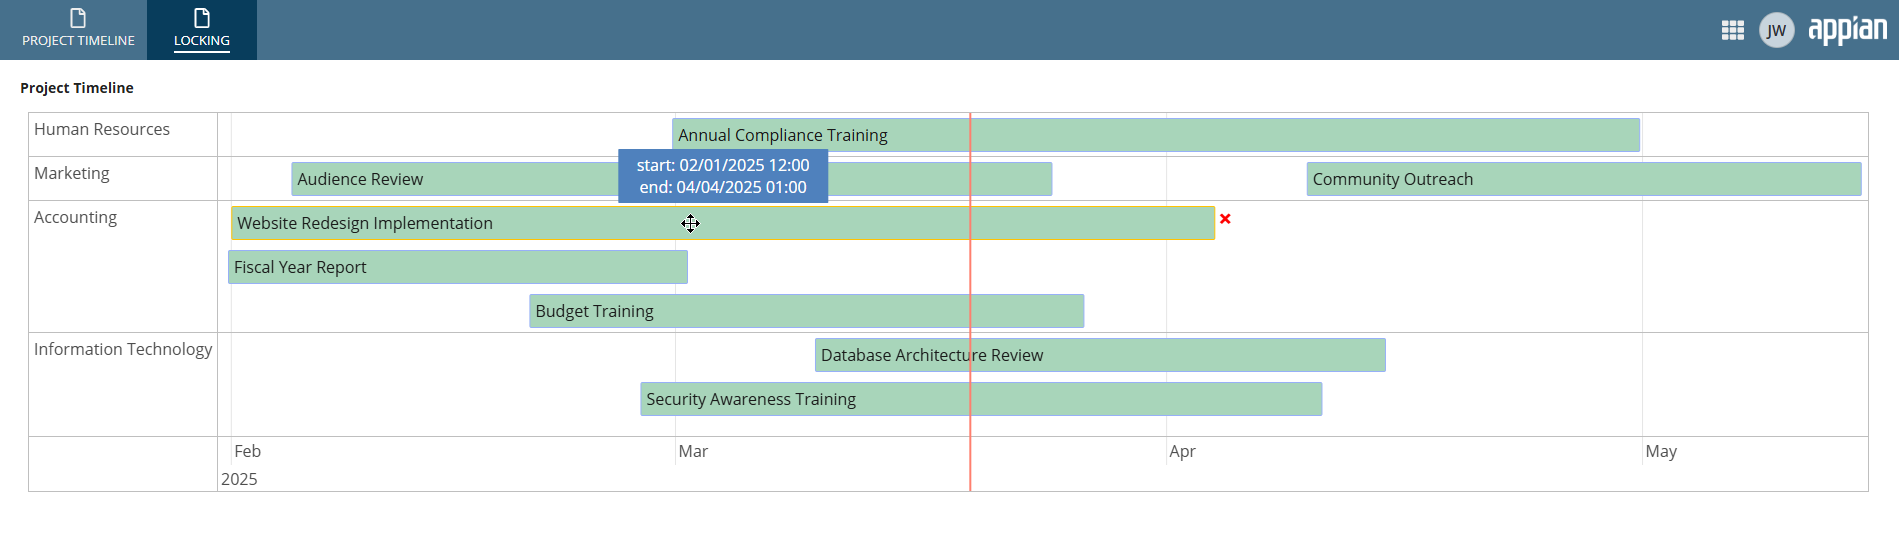Select the Budget Training bar
The height and width of the screenshot is (533, 1899).
tap(807, 311)
